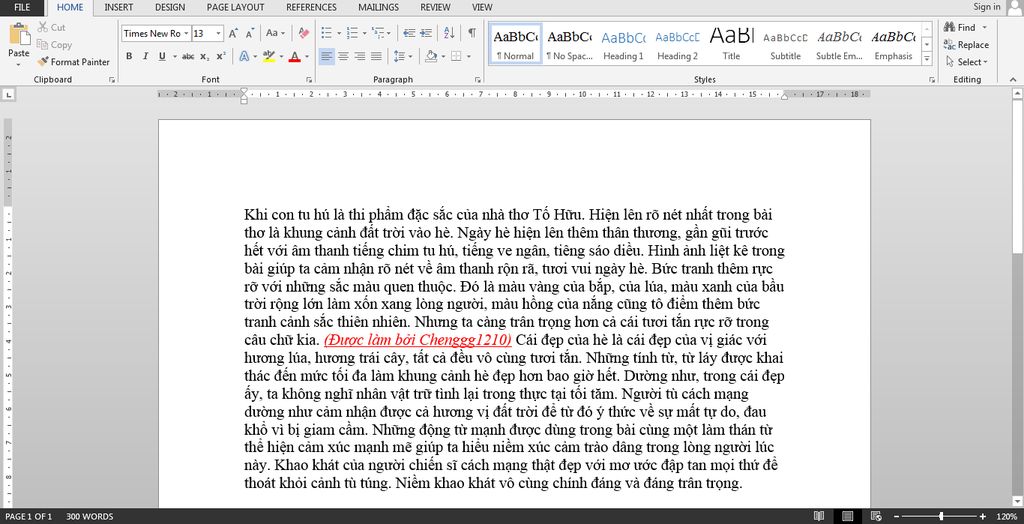The width and height of the screenshot is (1024, 524).
Task: Switch to Read Mode in status bar
Action: [818, 516]
